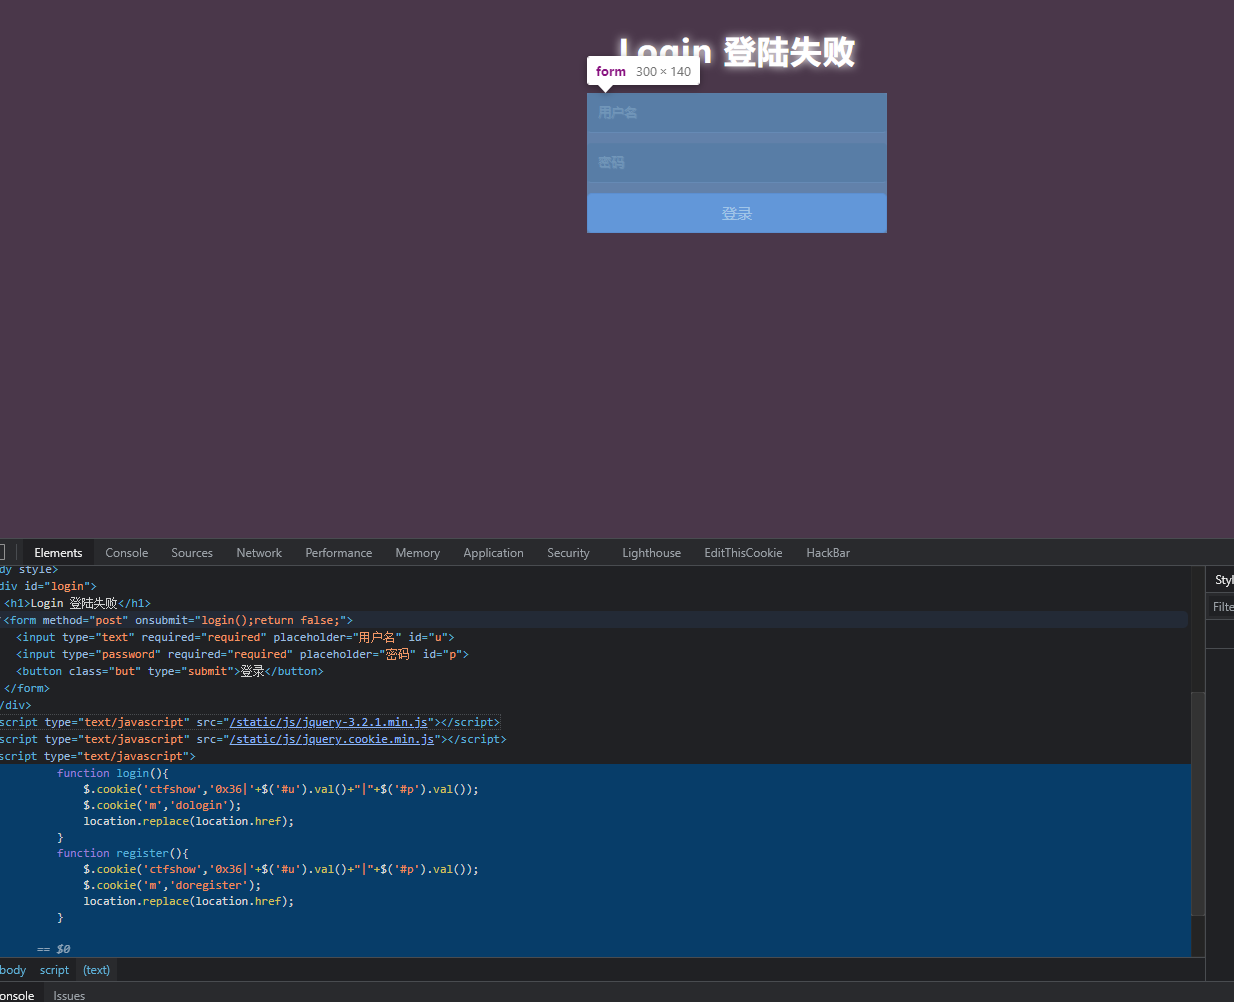The height and width of the screenshot is (1002, 1234).
Task: Select the closing </form> tag line
Action: pyautogui.click(x=27, y=688)
